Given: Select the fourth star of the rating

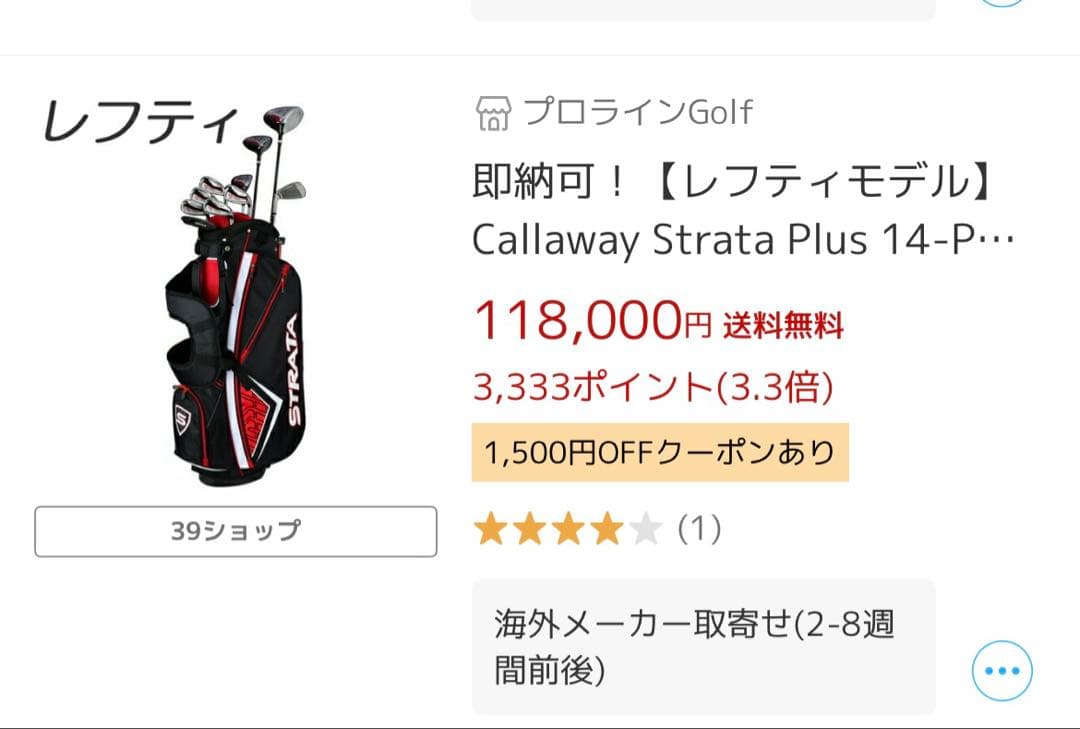Looking at the screenshot, I should point(609,527).
